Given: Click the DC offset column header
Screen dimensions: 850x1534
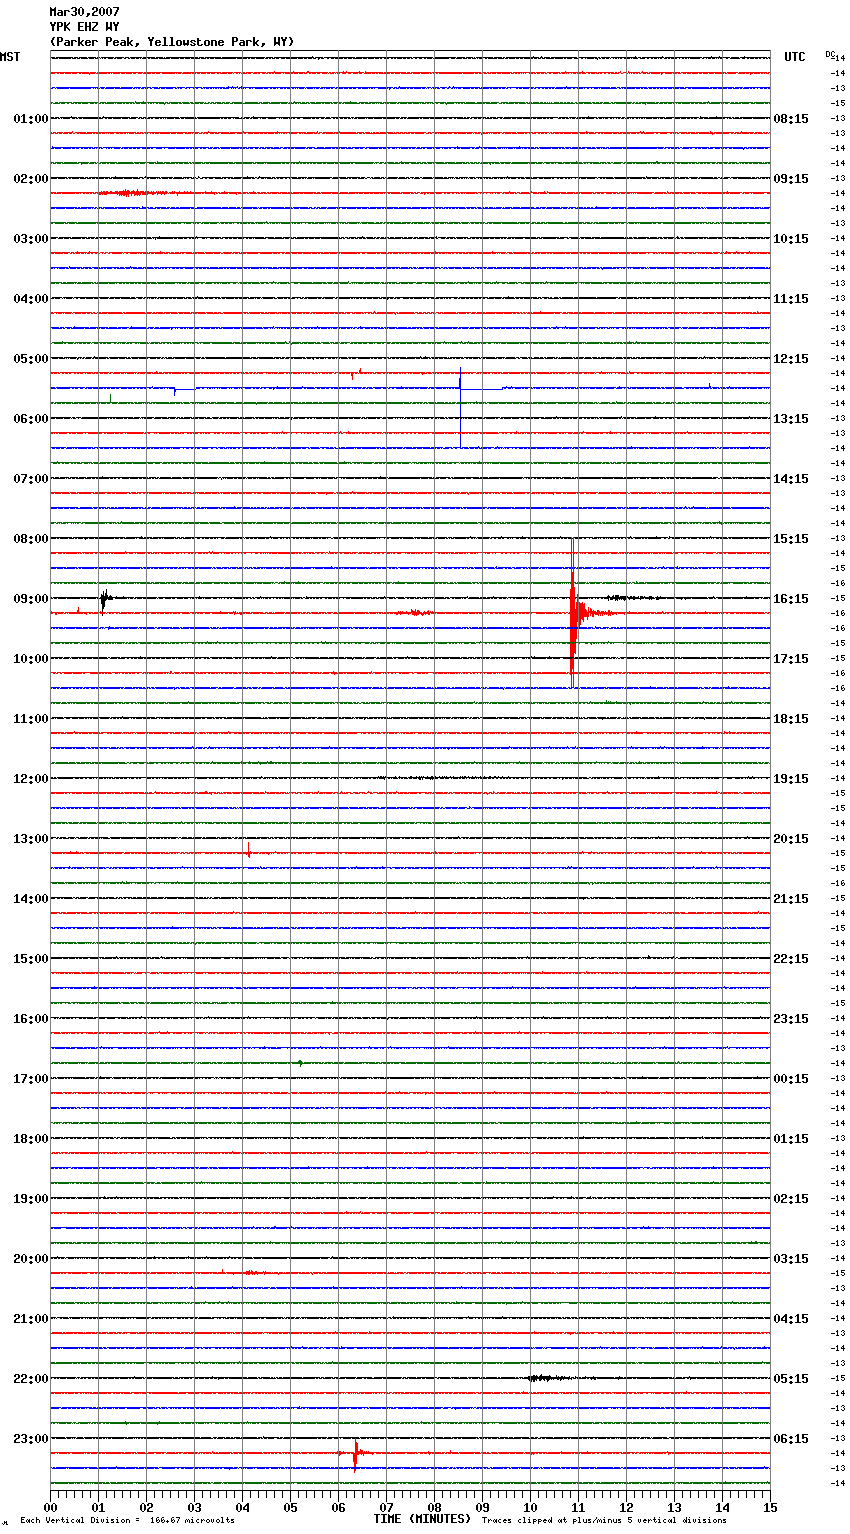Looking at the screenshot, I should pos(830,54).
